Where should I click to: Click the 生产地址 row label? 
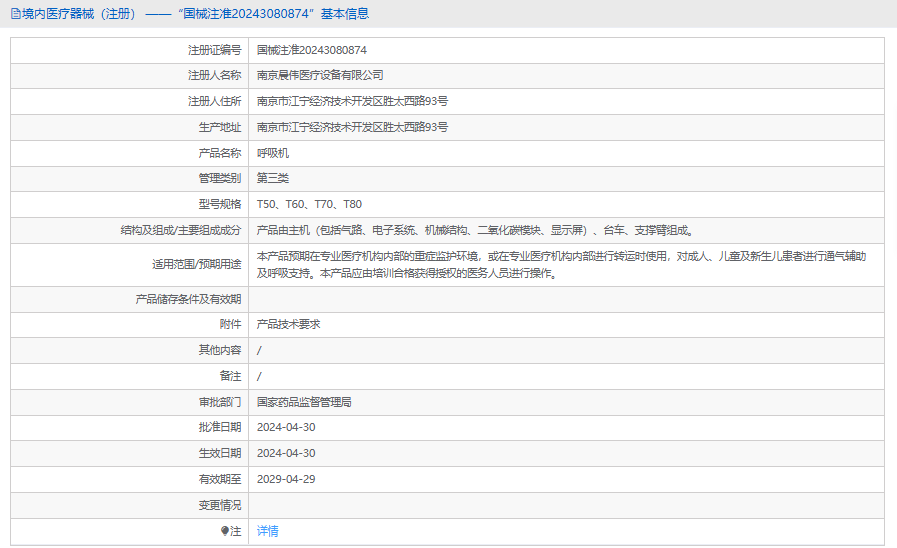pyautogui.click(x=219, y=127)
